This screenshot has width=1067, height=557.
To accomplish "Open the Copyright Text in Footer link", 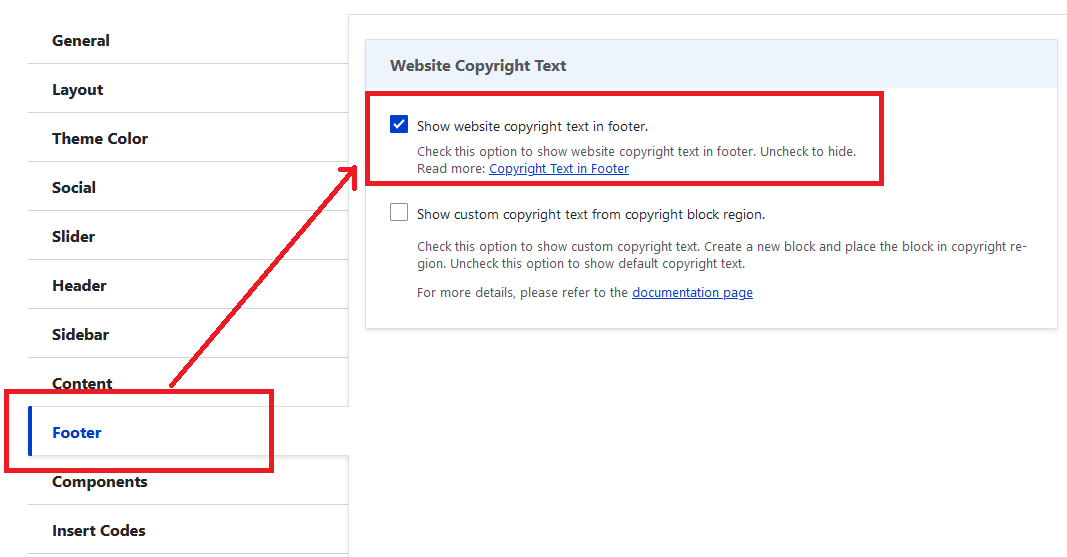I will pyautogui.click(x=559, y=169).
